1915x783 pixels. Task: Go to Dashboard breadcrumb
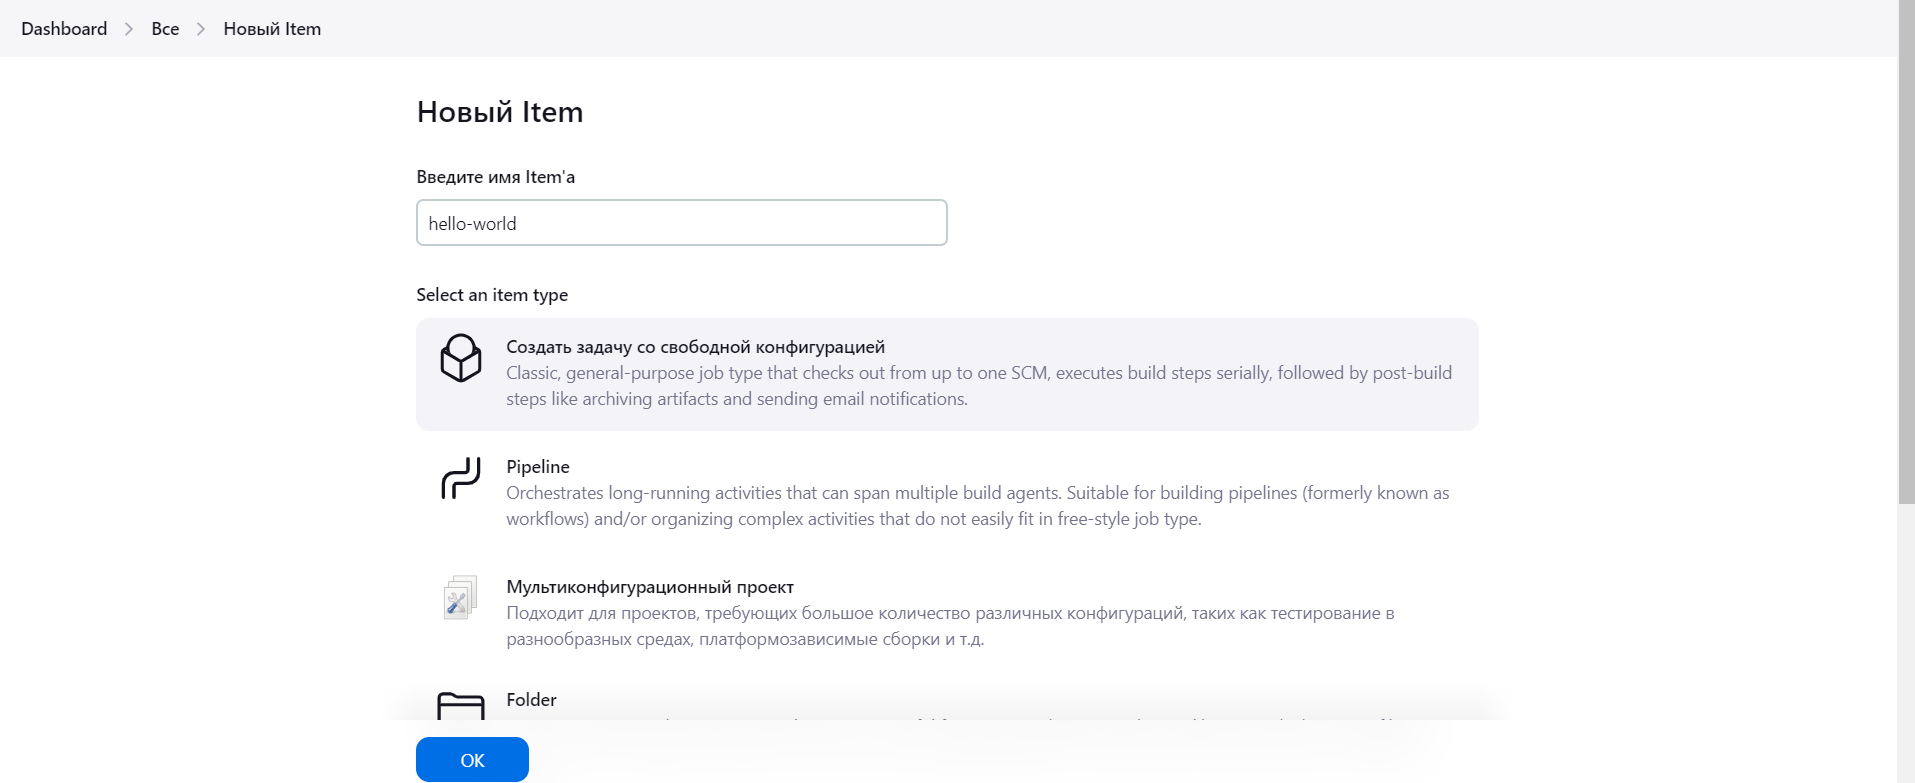[x=64, y=29]
